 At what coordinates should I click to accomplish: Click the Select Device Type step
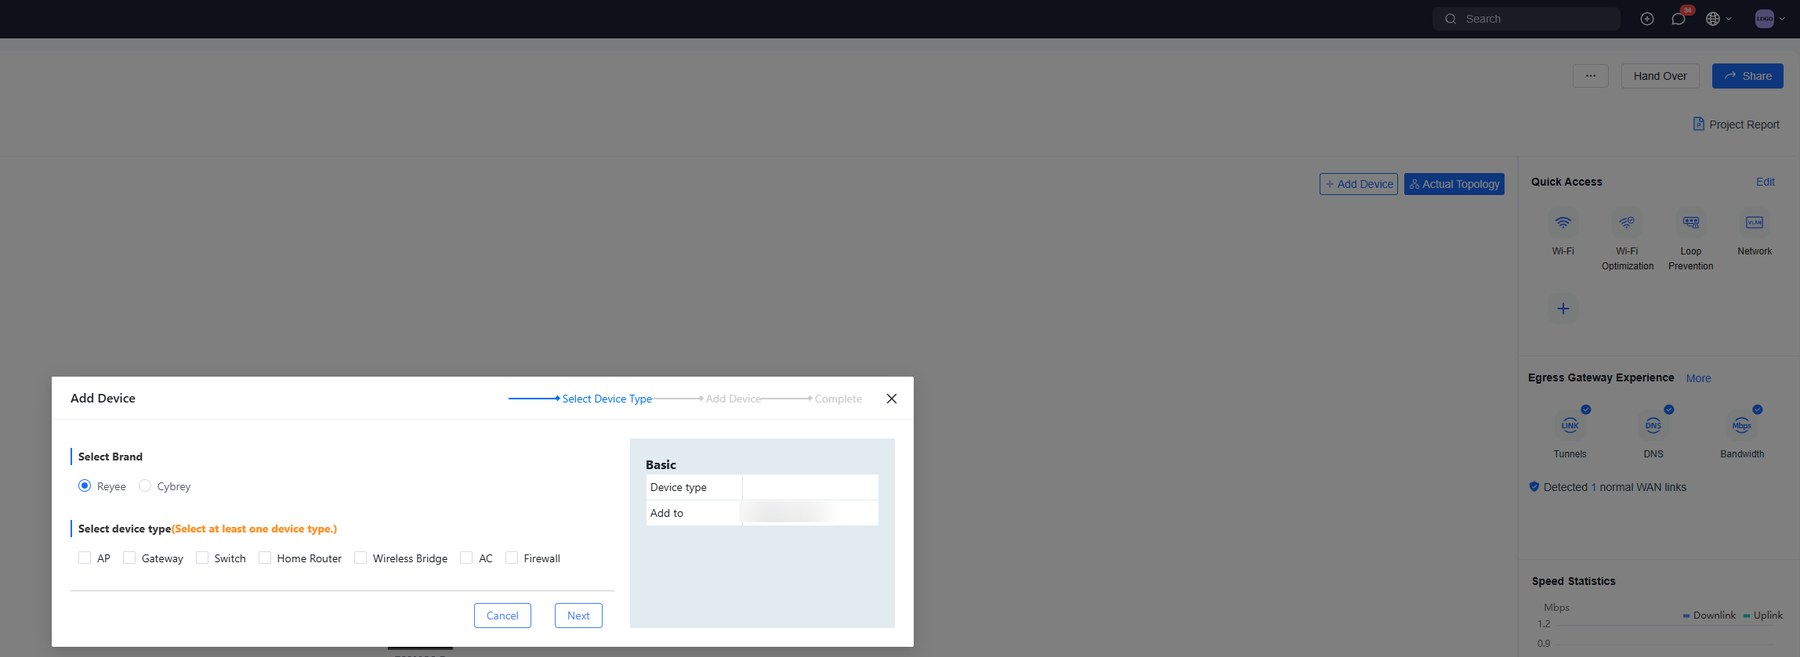(607, 399)
